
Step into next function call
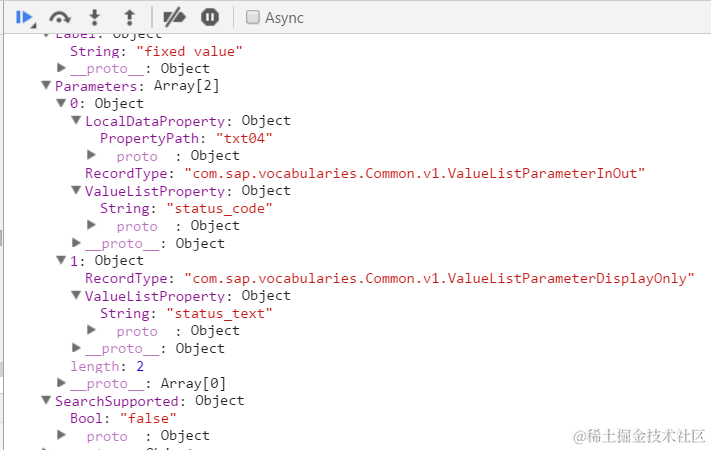point(94,18)
